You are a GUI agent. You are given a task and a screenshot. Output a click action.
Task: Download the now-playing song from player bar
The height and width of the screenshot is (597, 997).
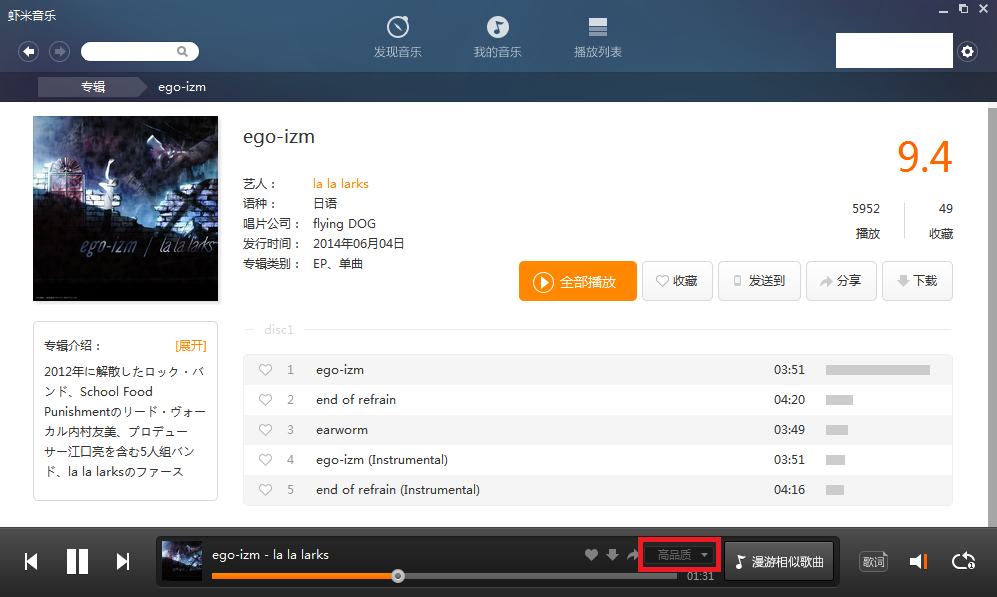pos(612,554)
